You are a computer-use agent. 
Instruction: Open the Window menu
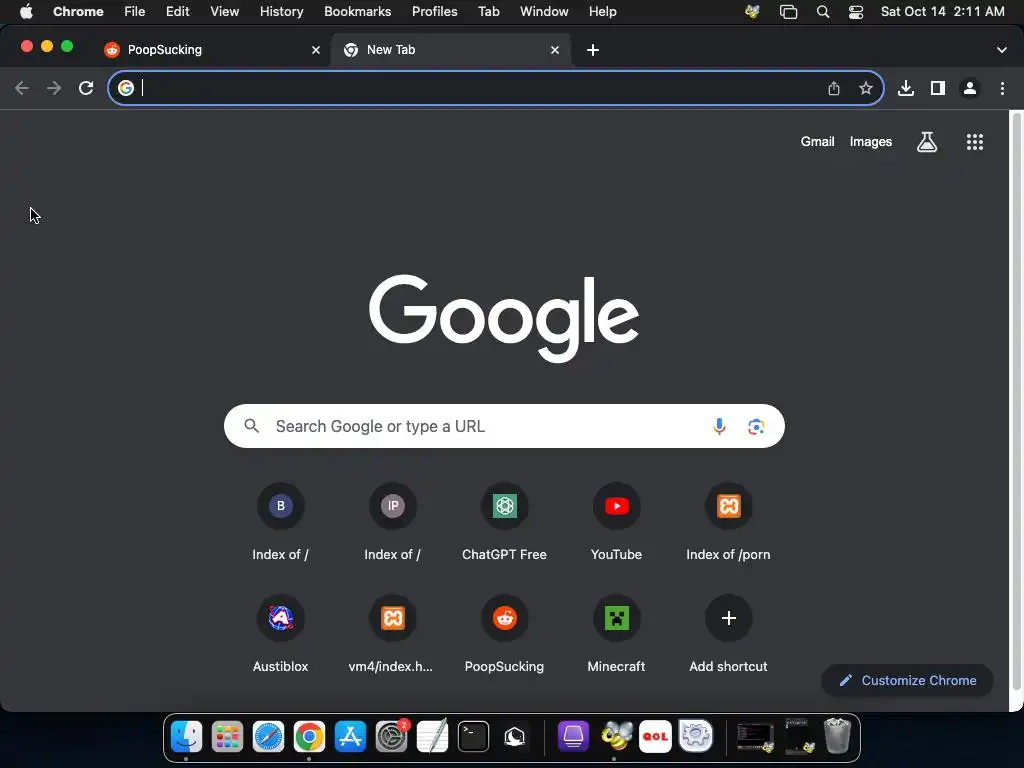pyautogui.click(x=544, y=12)
